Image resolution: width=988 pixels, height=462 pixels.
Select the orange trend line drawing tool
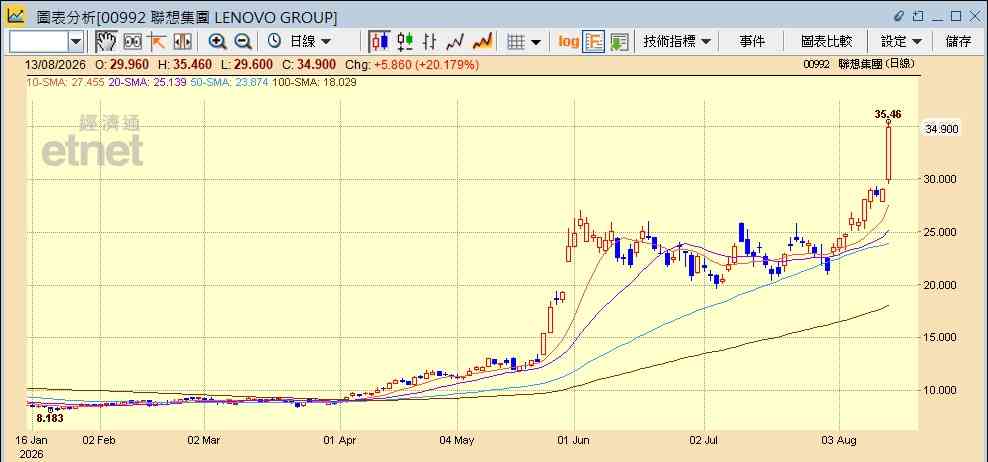click(156, 42)
